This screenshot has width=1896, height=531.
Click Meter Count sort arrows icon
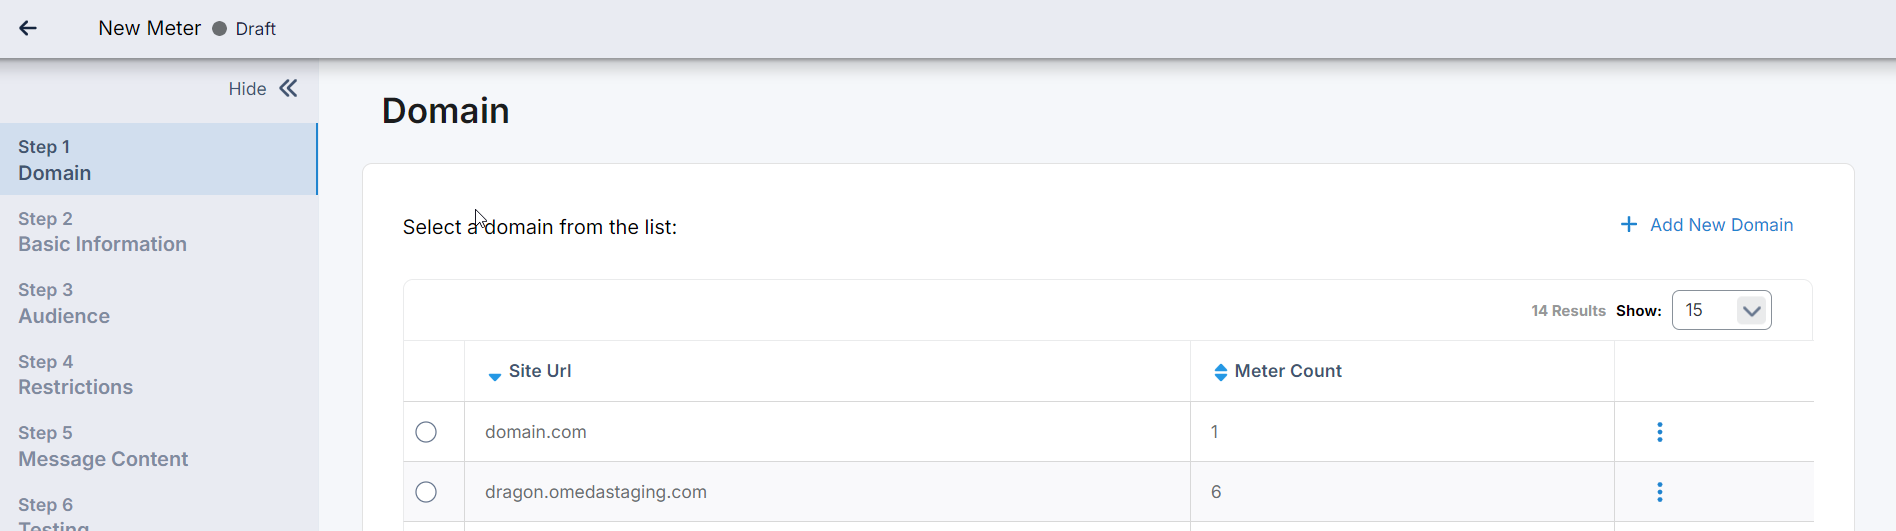[x=1220, y=372]
